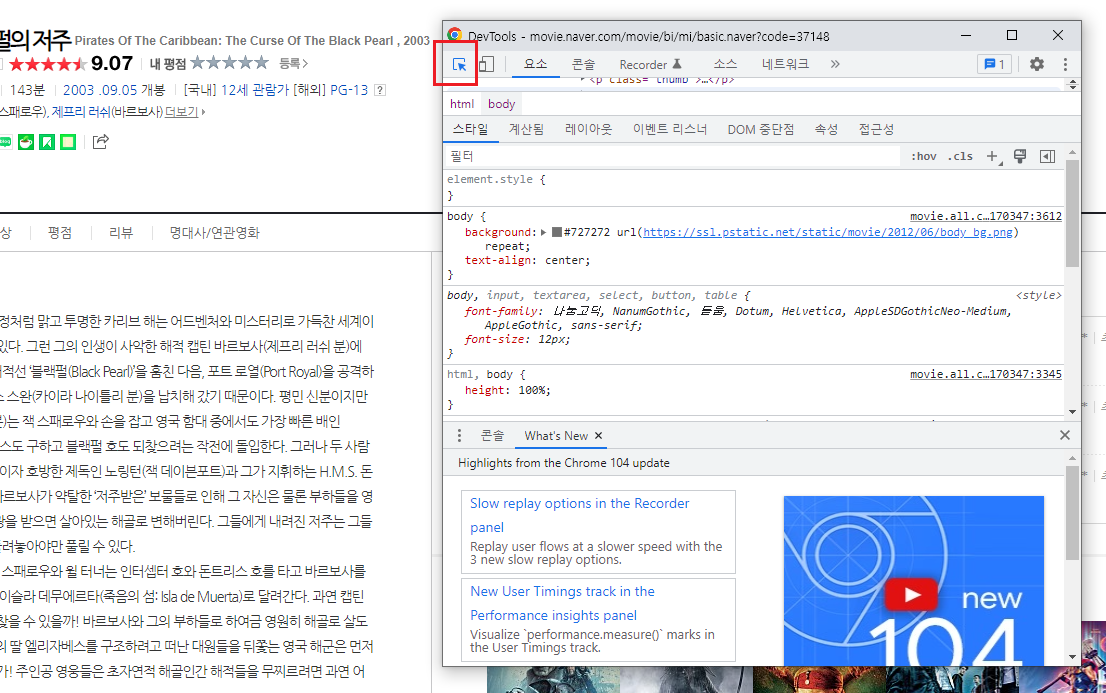Select the inspect element tool in DevTools
The image size is (1106, 693).
pos(457,63)
